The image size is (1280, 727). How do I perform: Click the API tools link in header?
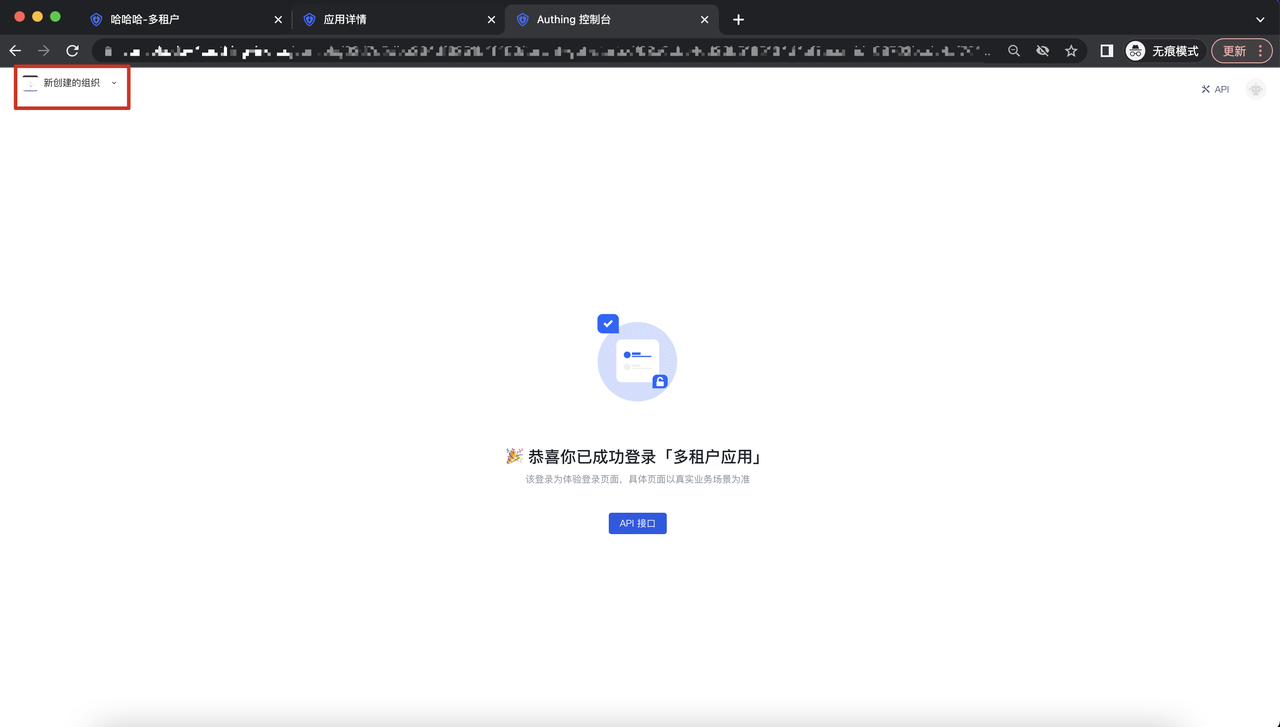pyautogui.click(x=1215, y=90)
